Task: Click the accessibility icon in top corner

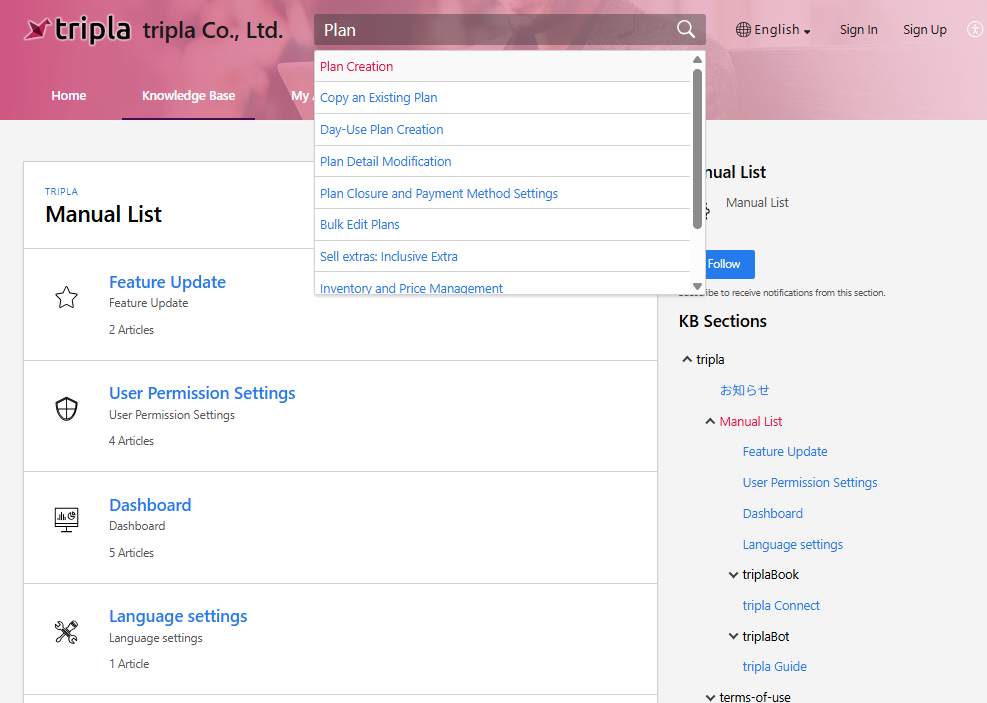Action: pos(975,30)
